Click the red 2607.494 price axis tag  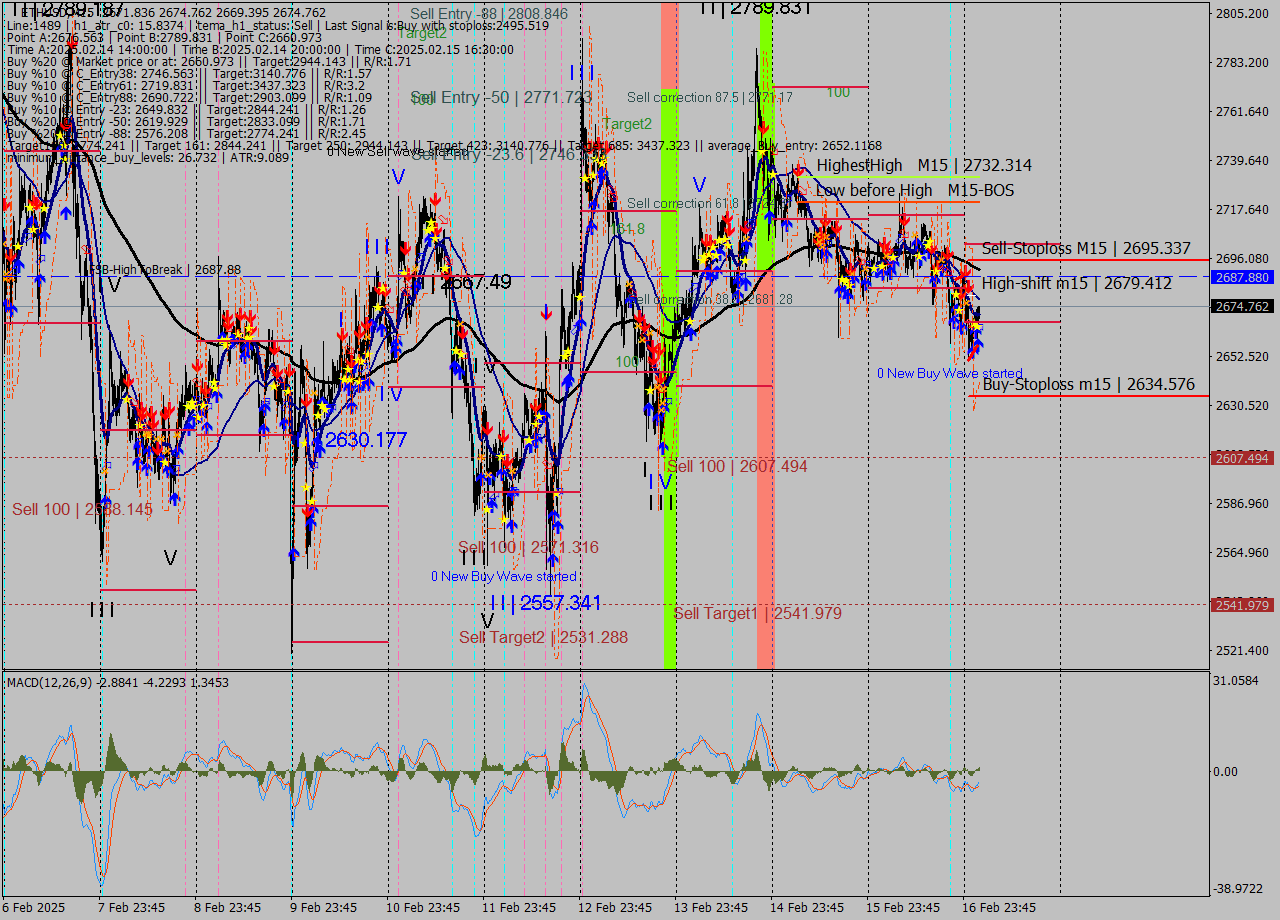[1242, 458]
